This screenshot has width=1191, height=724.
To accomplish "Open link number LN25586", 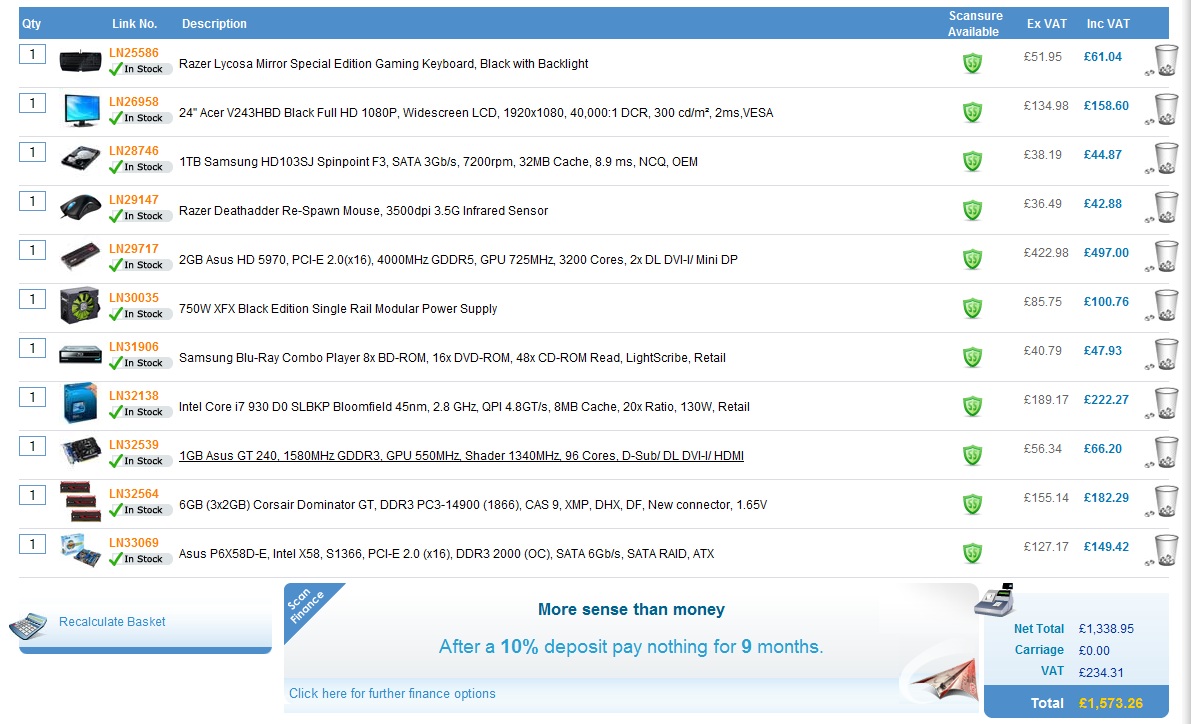I will (134, 53).
